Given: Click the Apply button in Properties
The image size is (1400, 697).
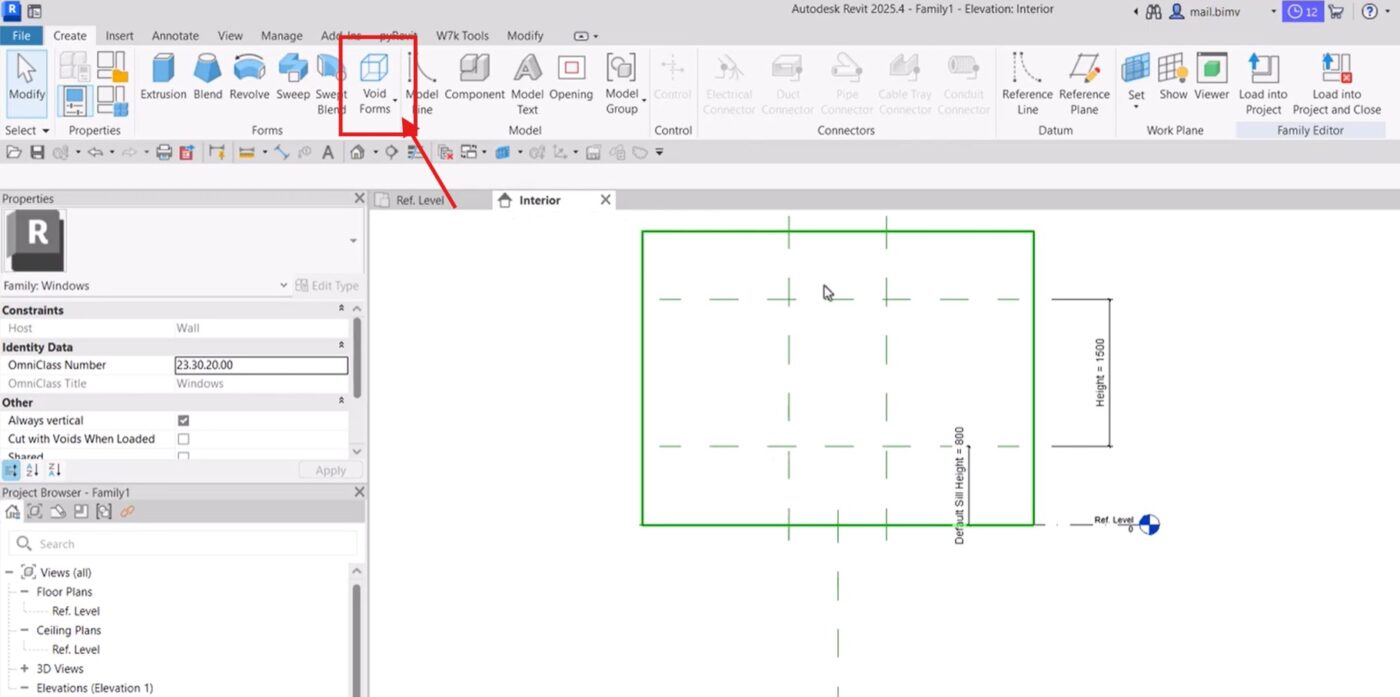Looking at the screenshot, I should pyautogui.click(x=330, y=470).
